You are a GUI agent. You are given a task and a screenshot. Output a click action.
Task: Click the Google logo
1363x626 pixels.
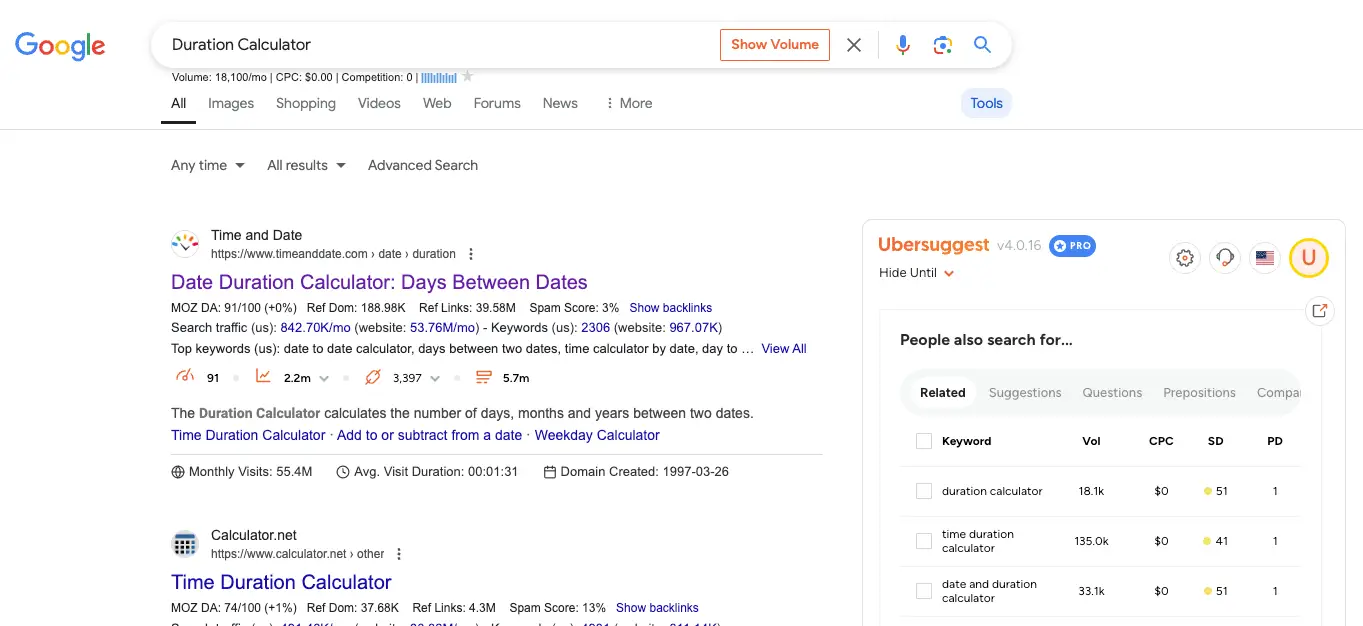60,45
